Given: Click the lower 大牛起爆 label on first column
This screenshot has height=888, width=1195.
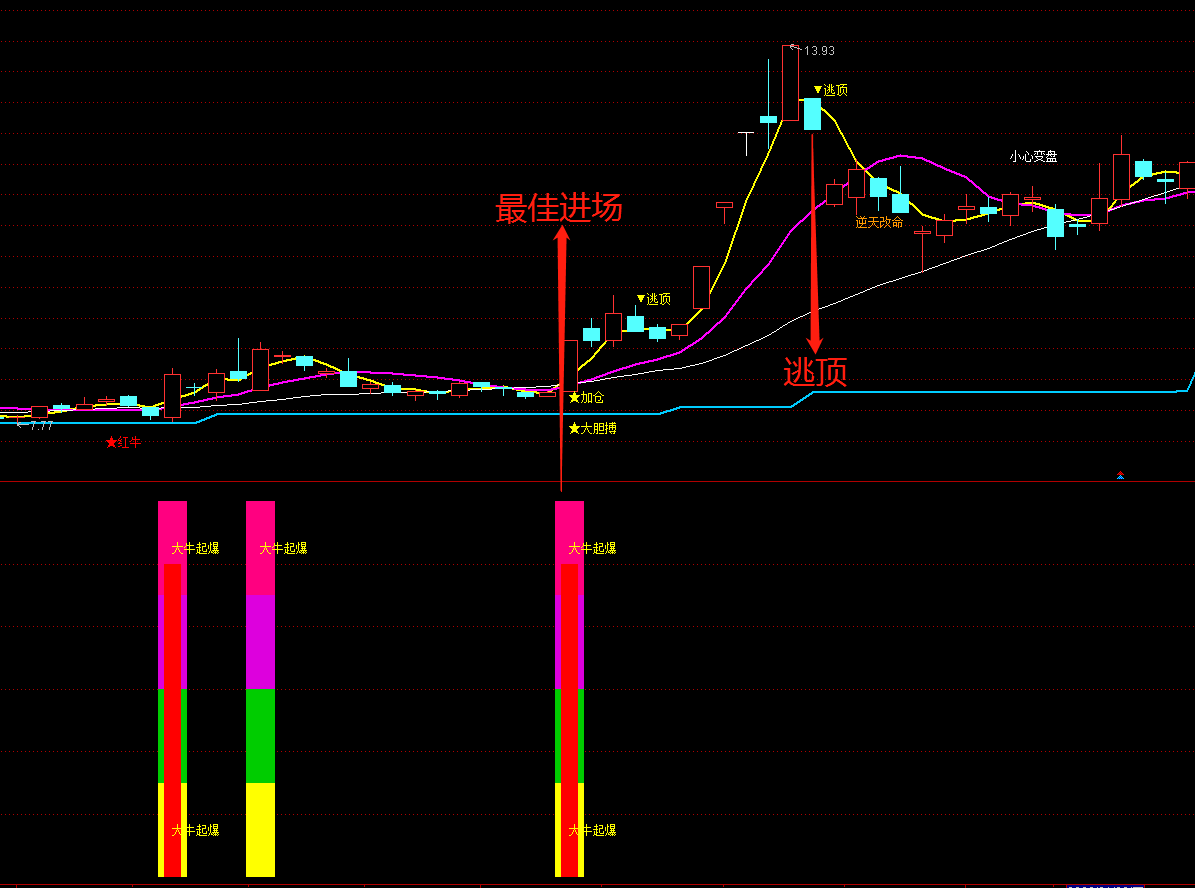Looking at the screenshot, I should 195,830.
